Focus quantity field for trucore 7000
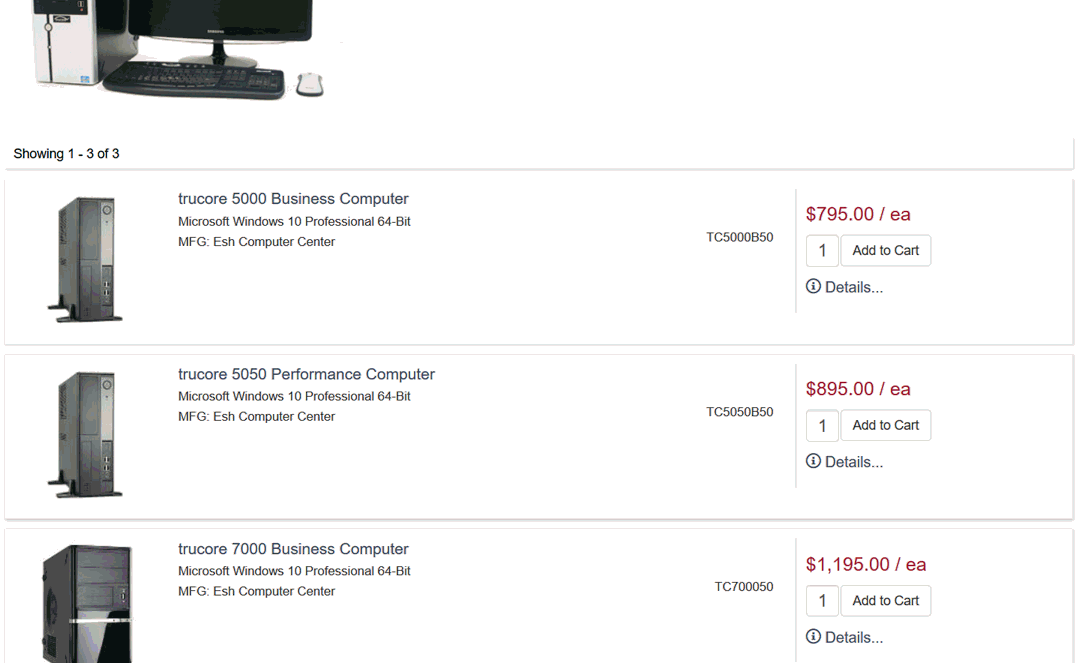The width and height of the screenshot is (1085, 663). (822, 601)
